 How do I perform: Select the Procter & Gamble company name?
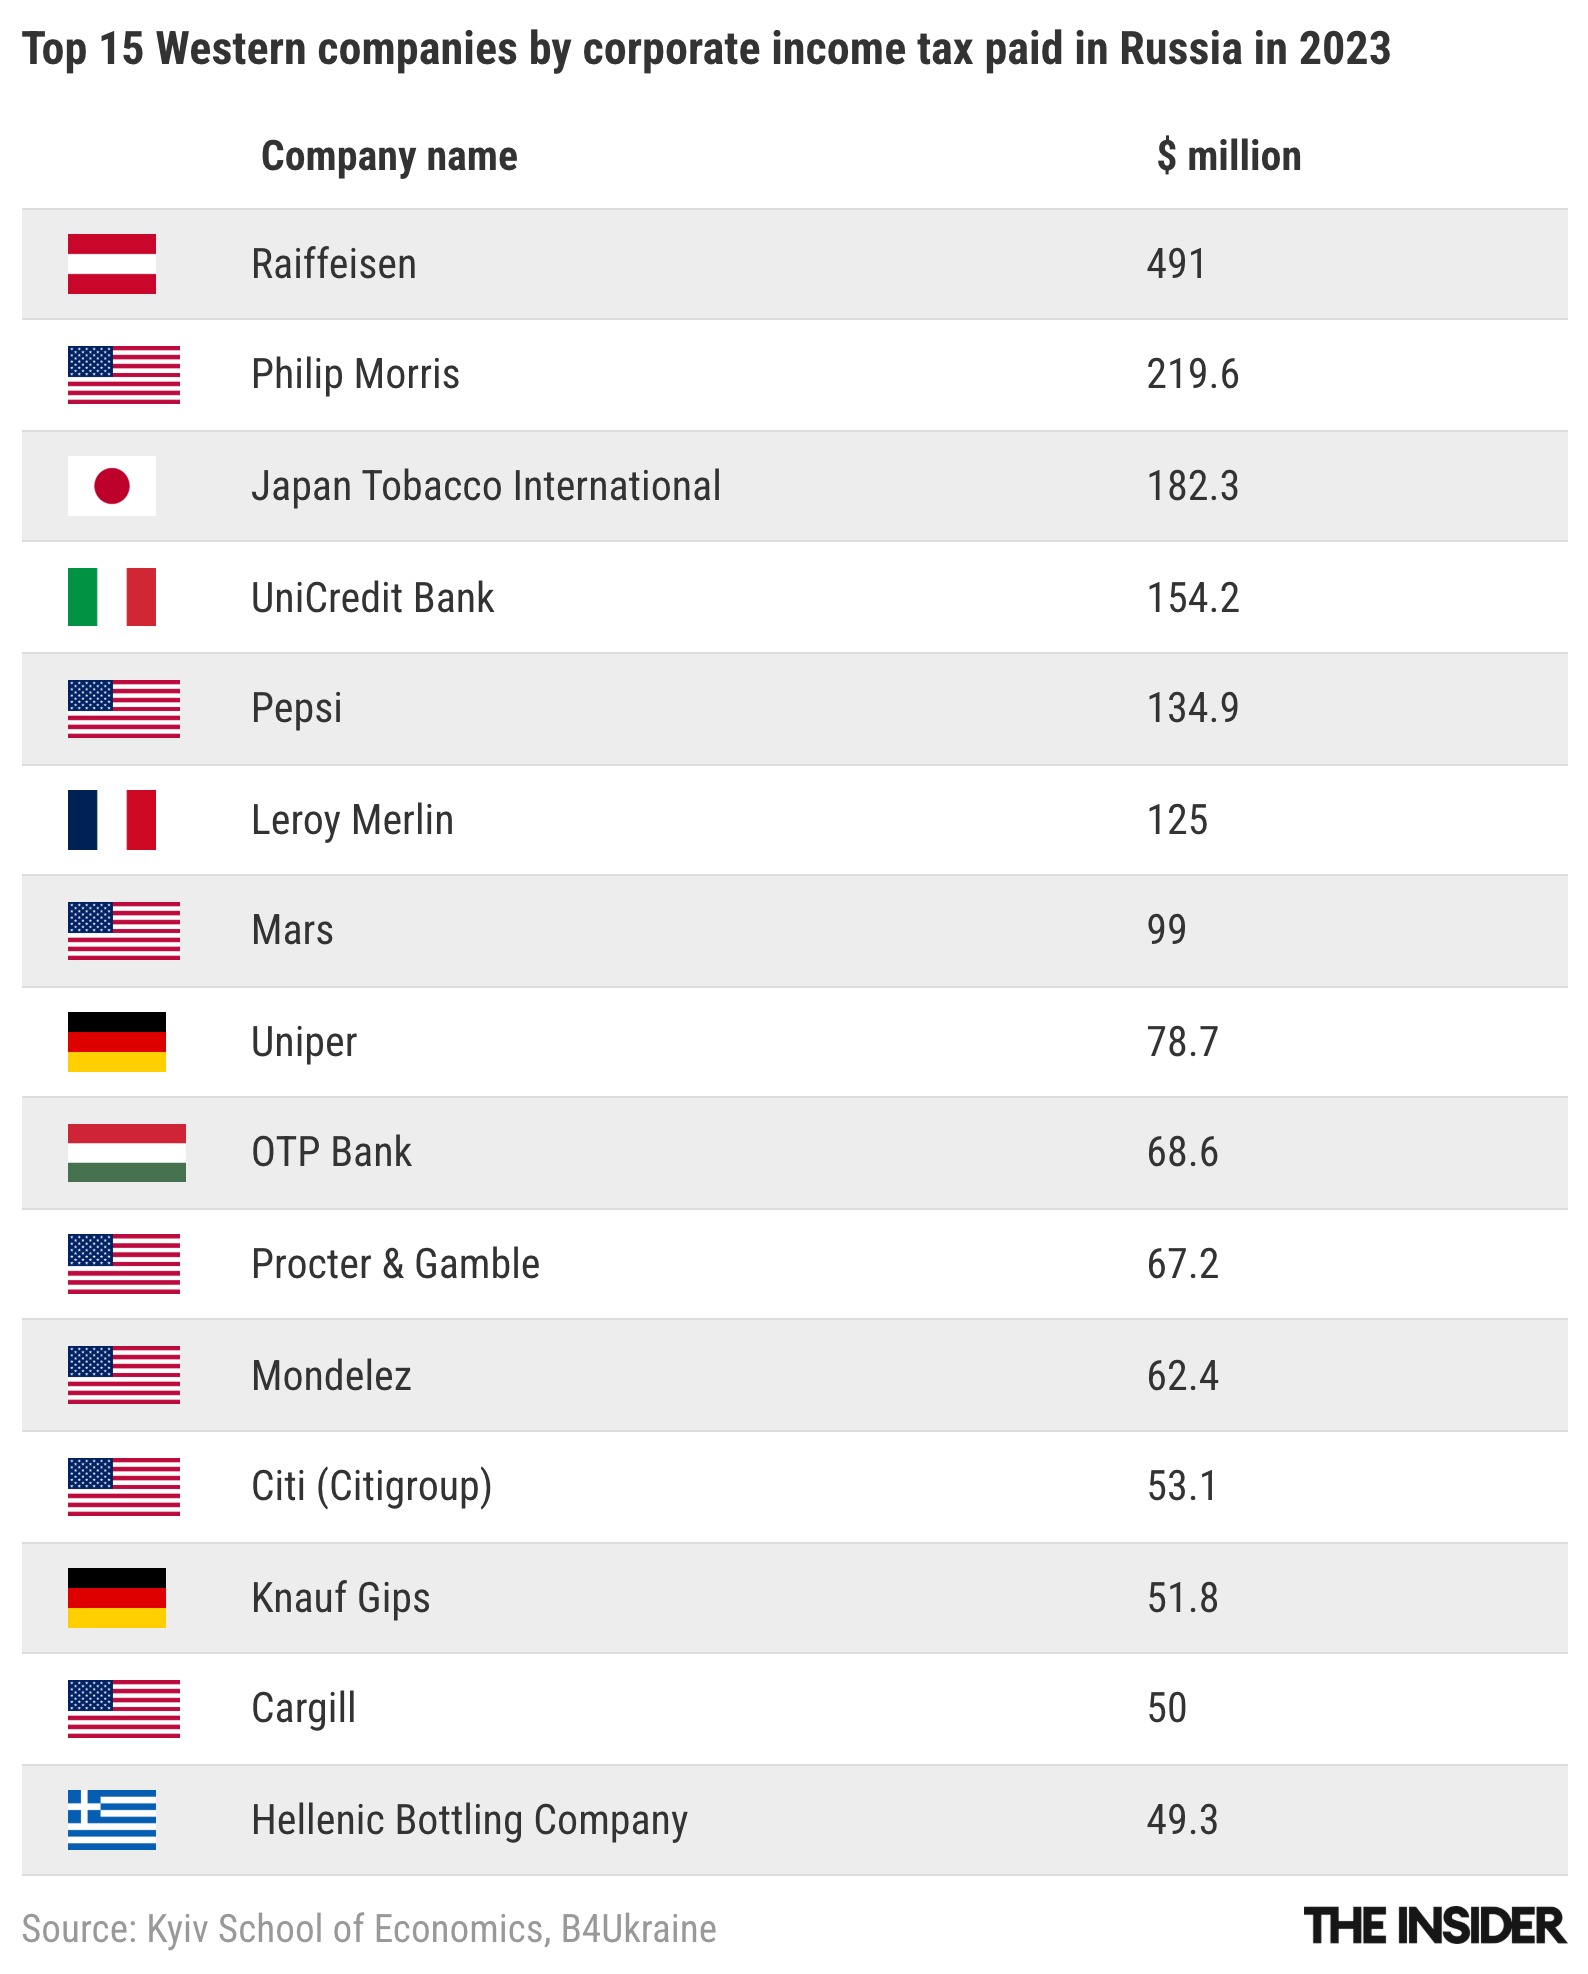395,1264
